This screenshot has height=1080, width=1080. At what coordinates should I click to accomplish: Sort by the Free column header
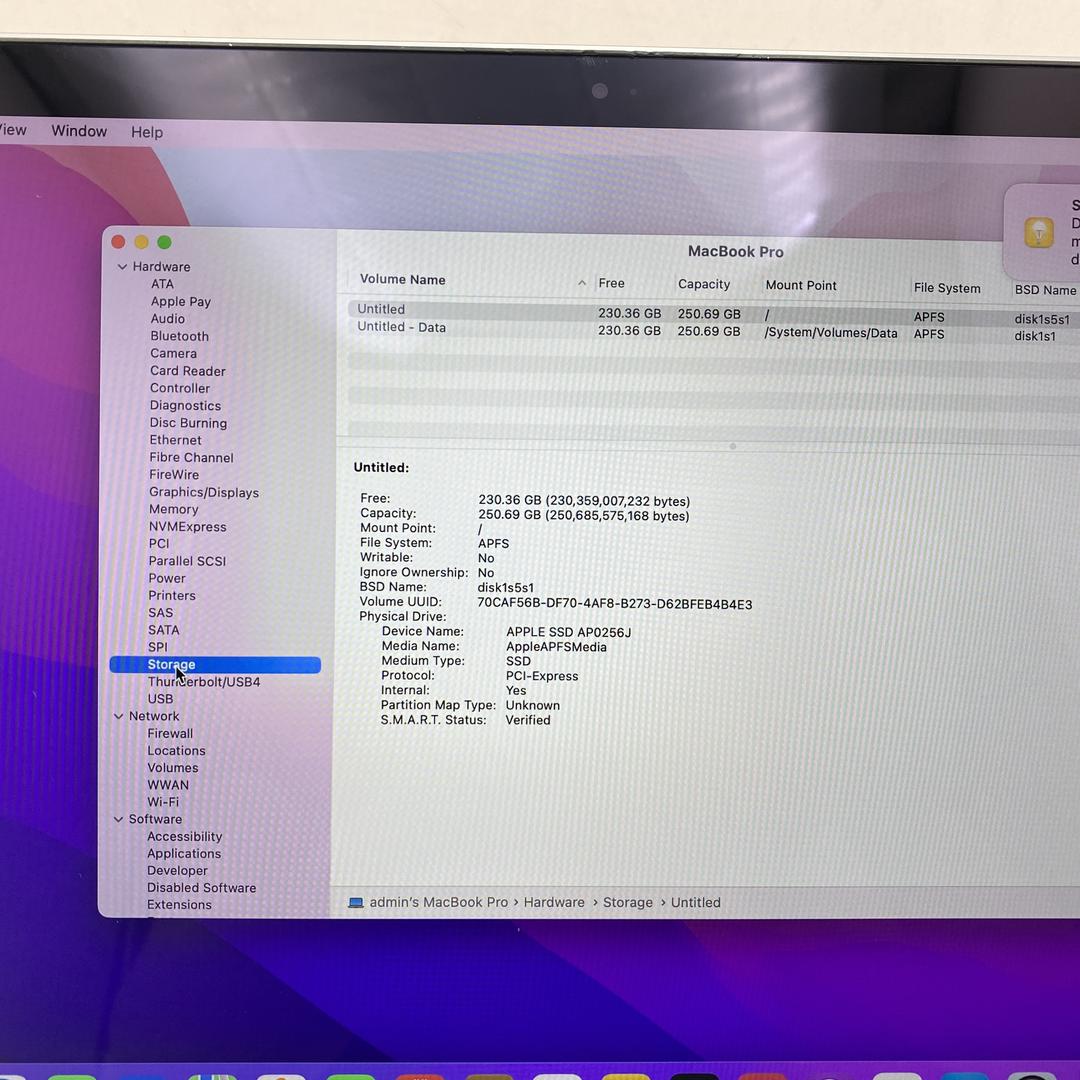(x=612, y=283)
